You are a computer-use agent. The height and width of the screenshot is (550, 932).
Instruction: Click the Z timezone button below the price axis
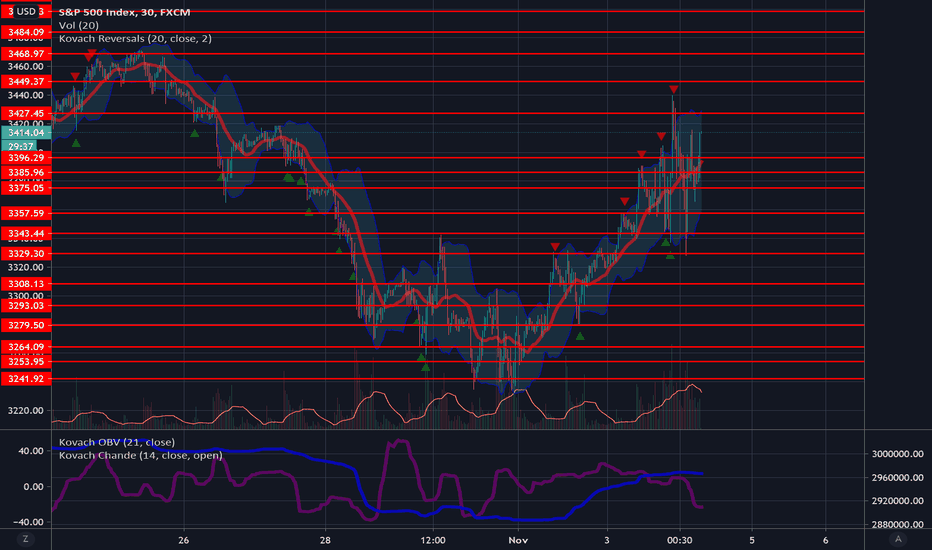pos(25,539)
